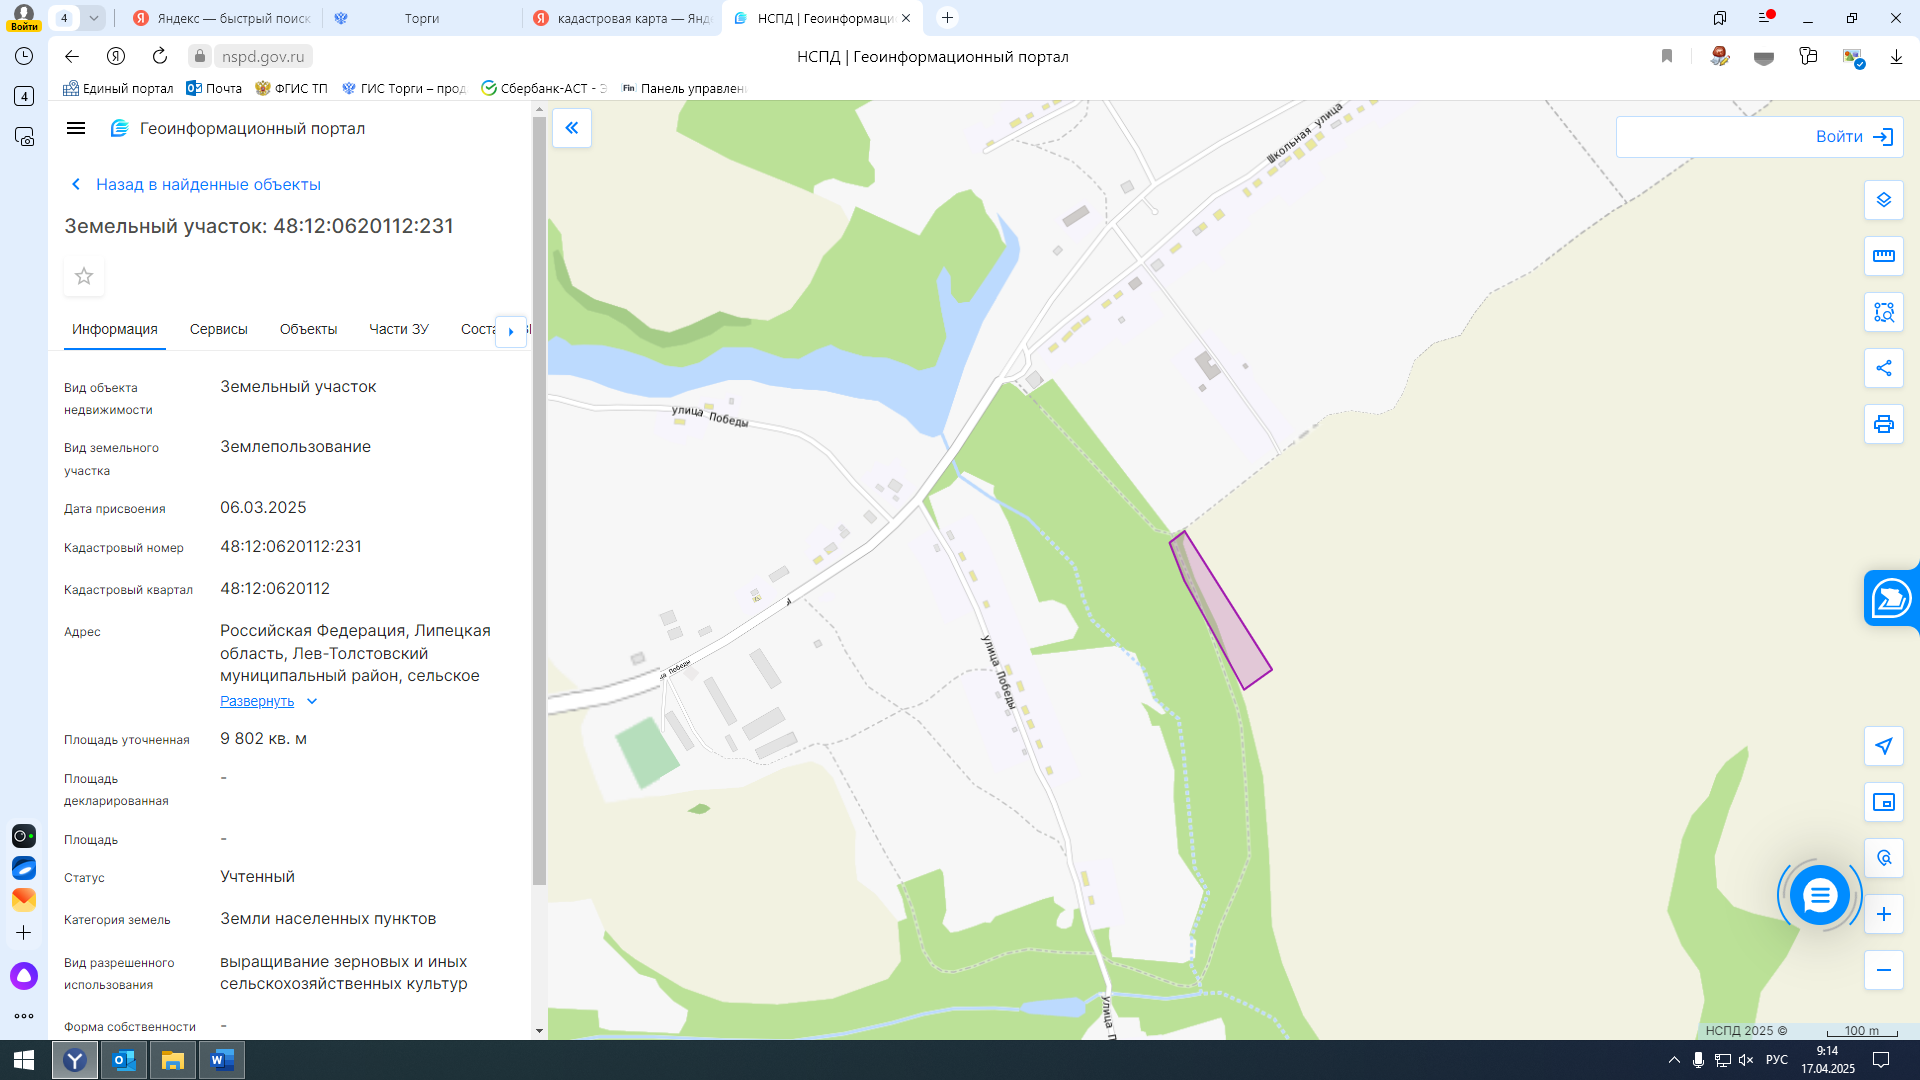1920x1080 pixels.
Task: Click the map search locator icon
Action: click(1884, 858)
